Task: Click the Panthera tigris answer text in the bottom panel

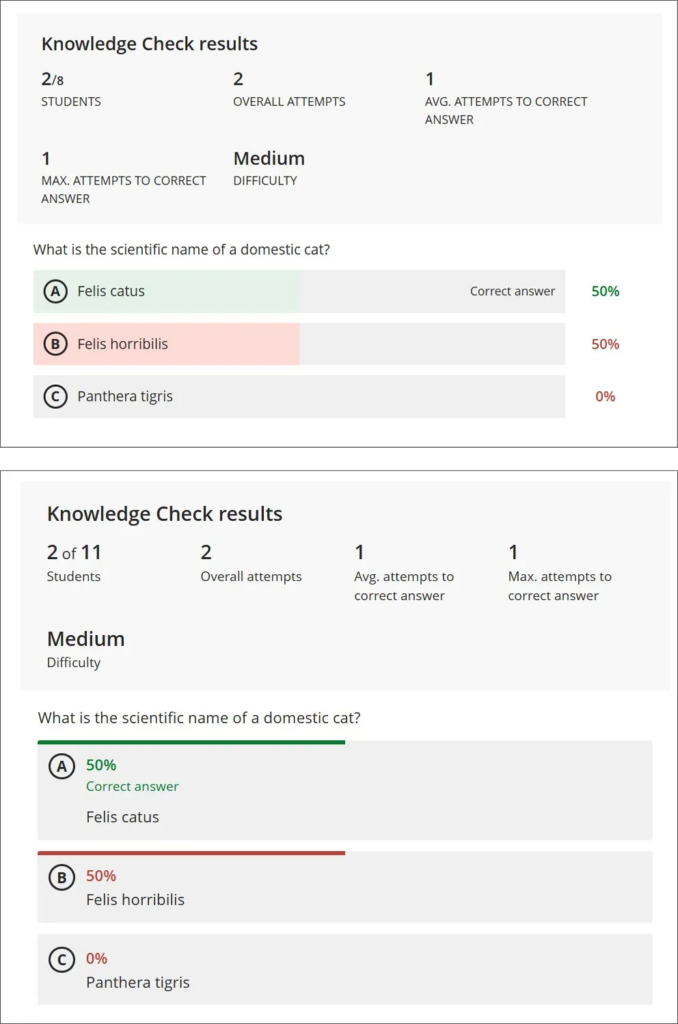Action: 138,982
